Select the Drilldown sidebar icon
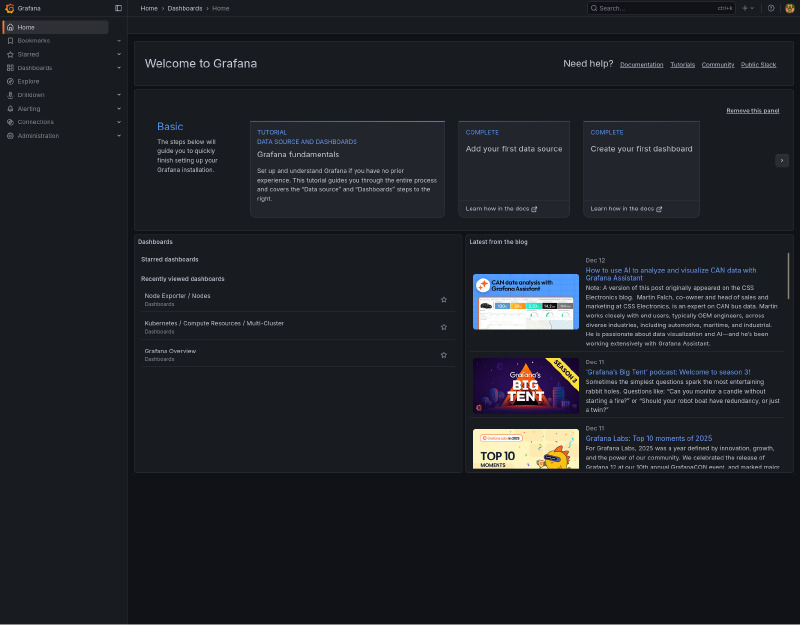Screen dimensions: 800x625 pos(11,95)
